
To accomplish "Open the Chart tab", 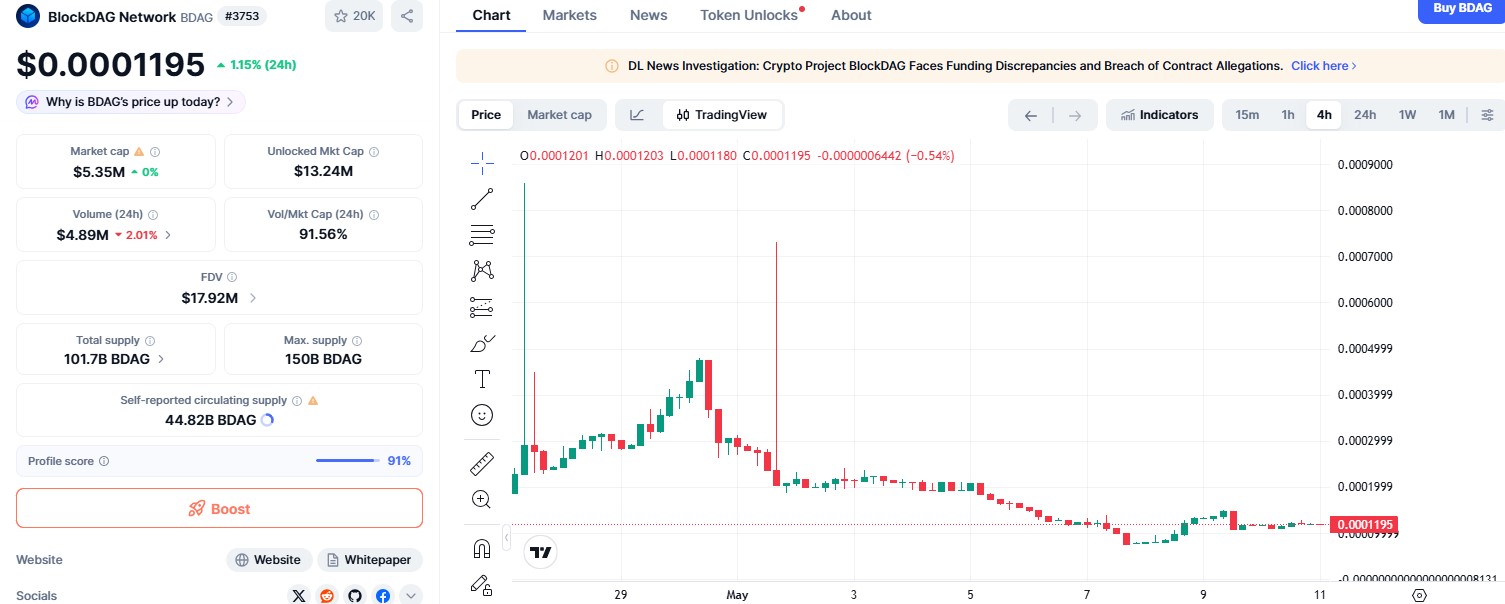I will [491, 15].
